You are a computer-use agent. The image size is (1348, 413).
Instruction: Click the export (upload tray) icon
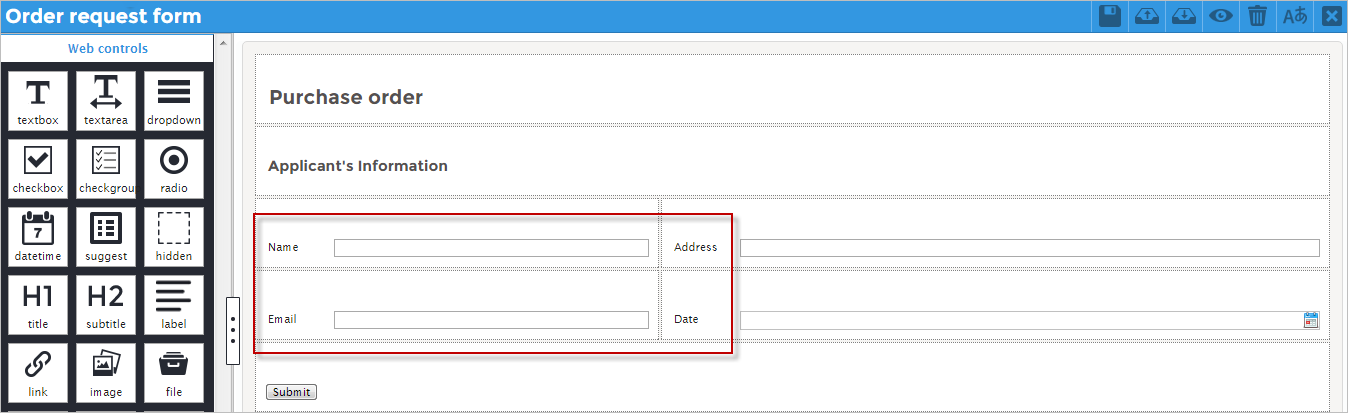1147,16
